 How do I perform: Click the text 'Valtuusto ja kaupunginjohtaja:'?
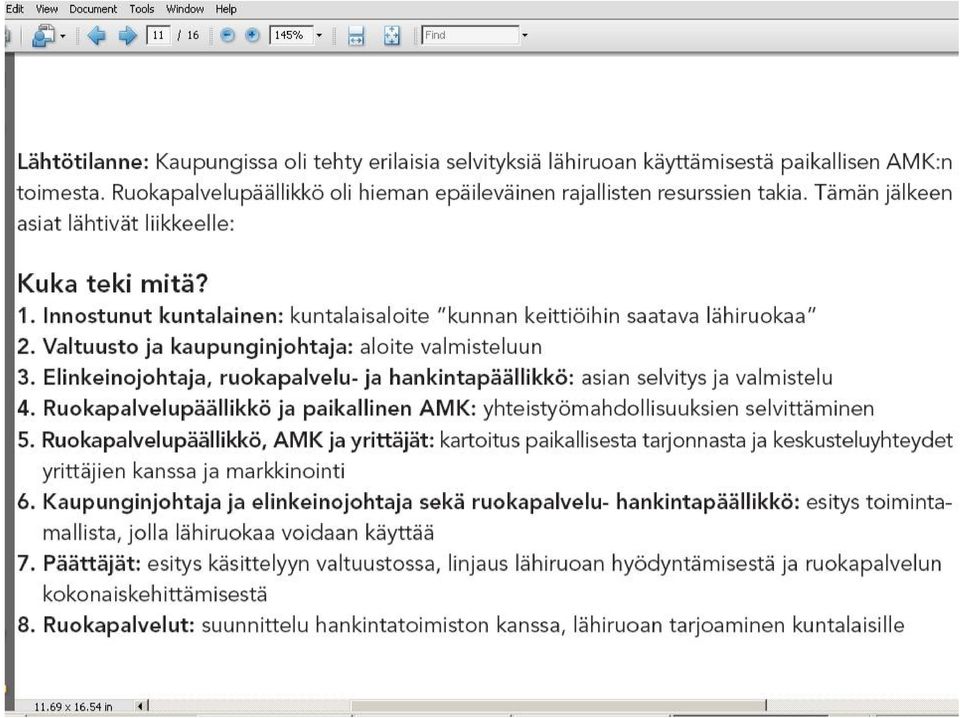[x=198, y=347]
